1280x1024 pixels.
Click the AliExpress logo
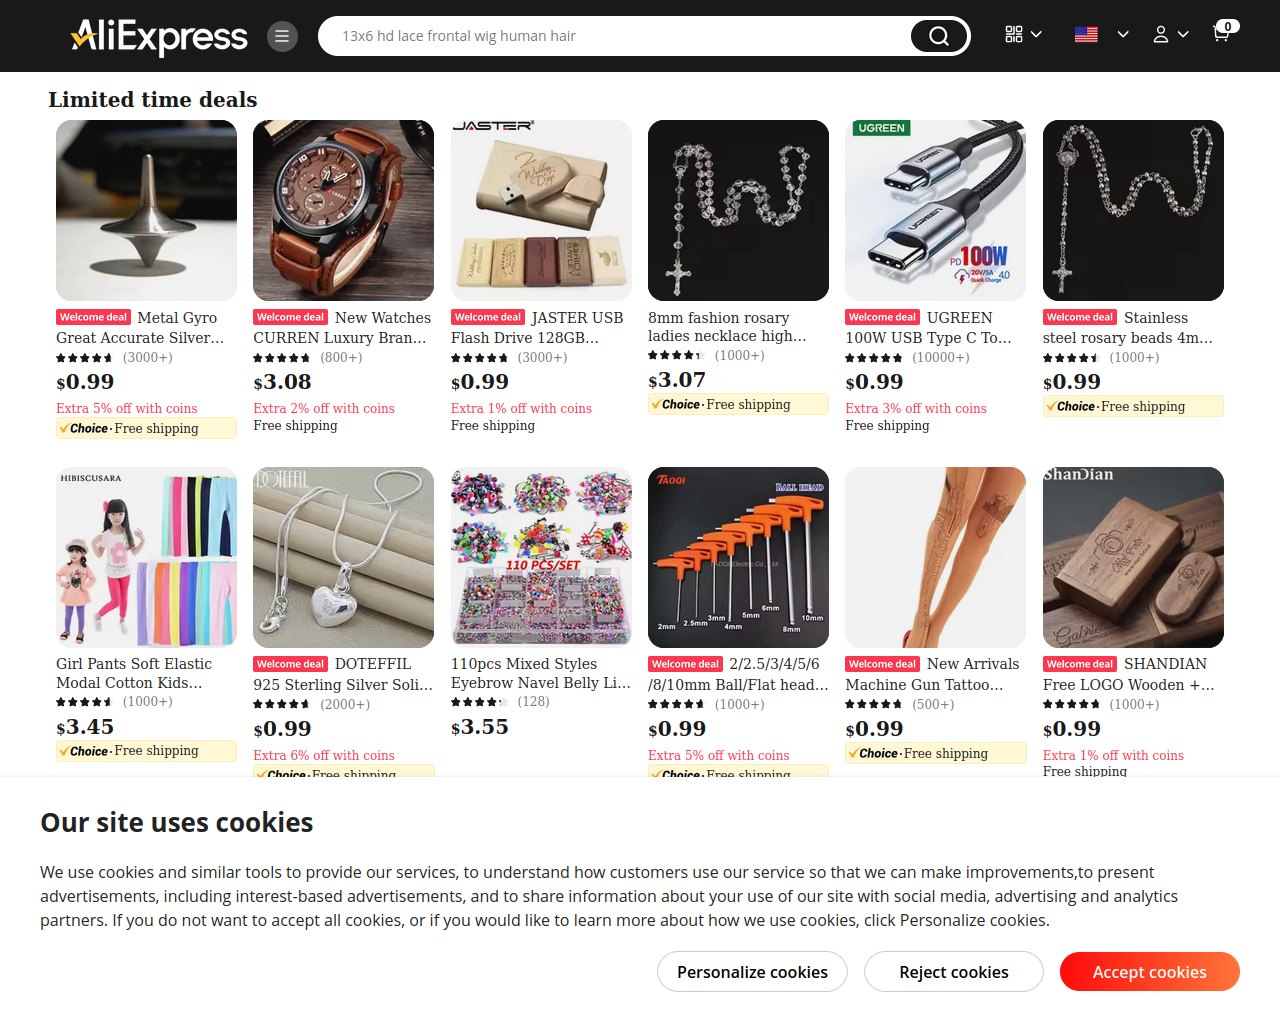click(159, 36)
